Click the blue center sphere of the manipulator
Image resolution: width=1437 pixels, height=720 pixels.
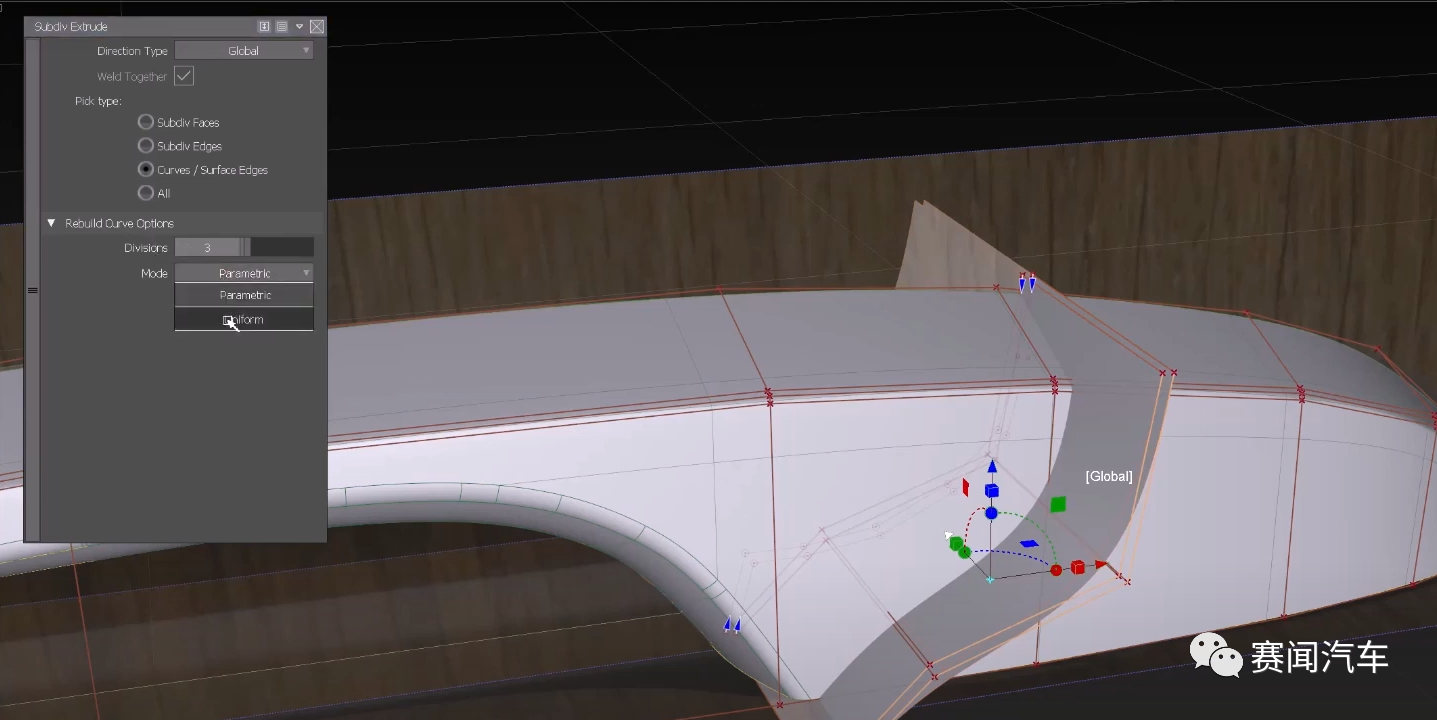point(991,513)
